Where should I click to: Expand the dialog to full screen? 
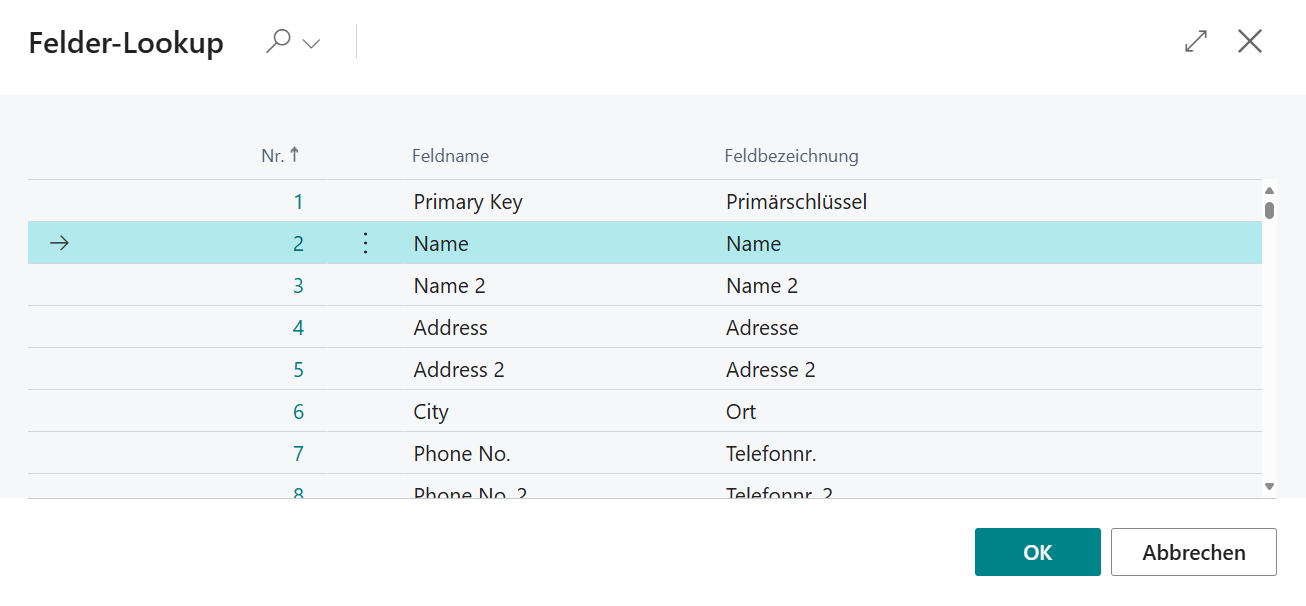click(1194, 42)
